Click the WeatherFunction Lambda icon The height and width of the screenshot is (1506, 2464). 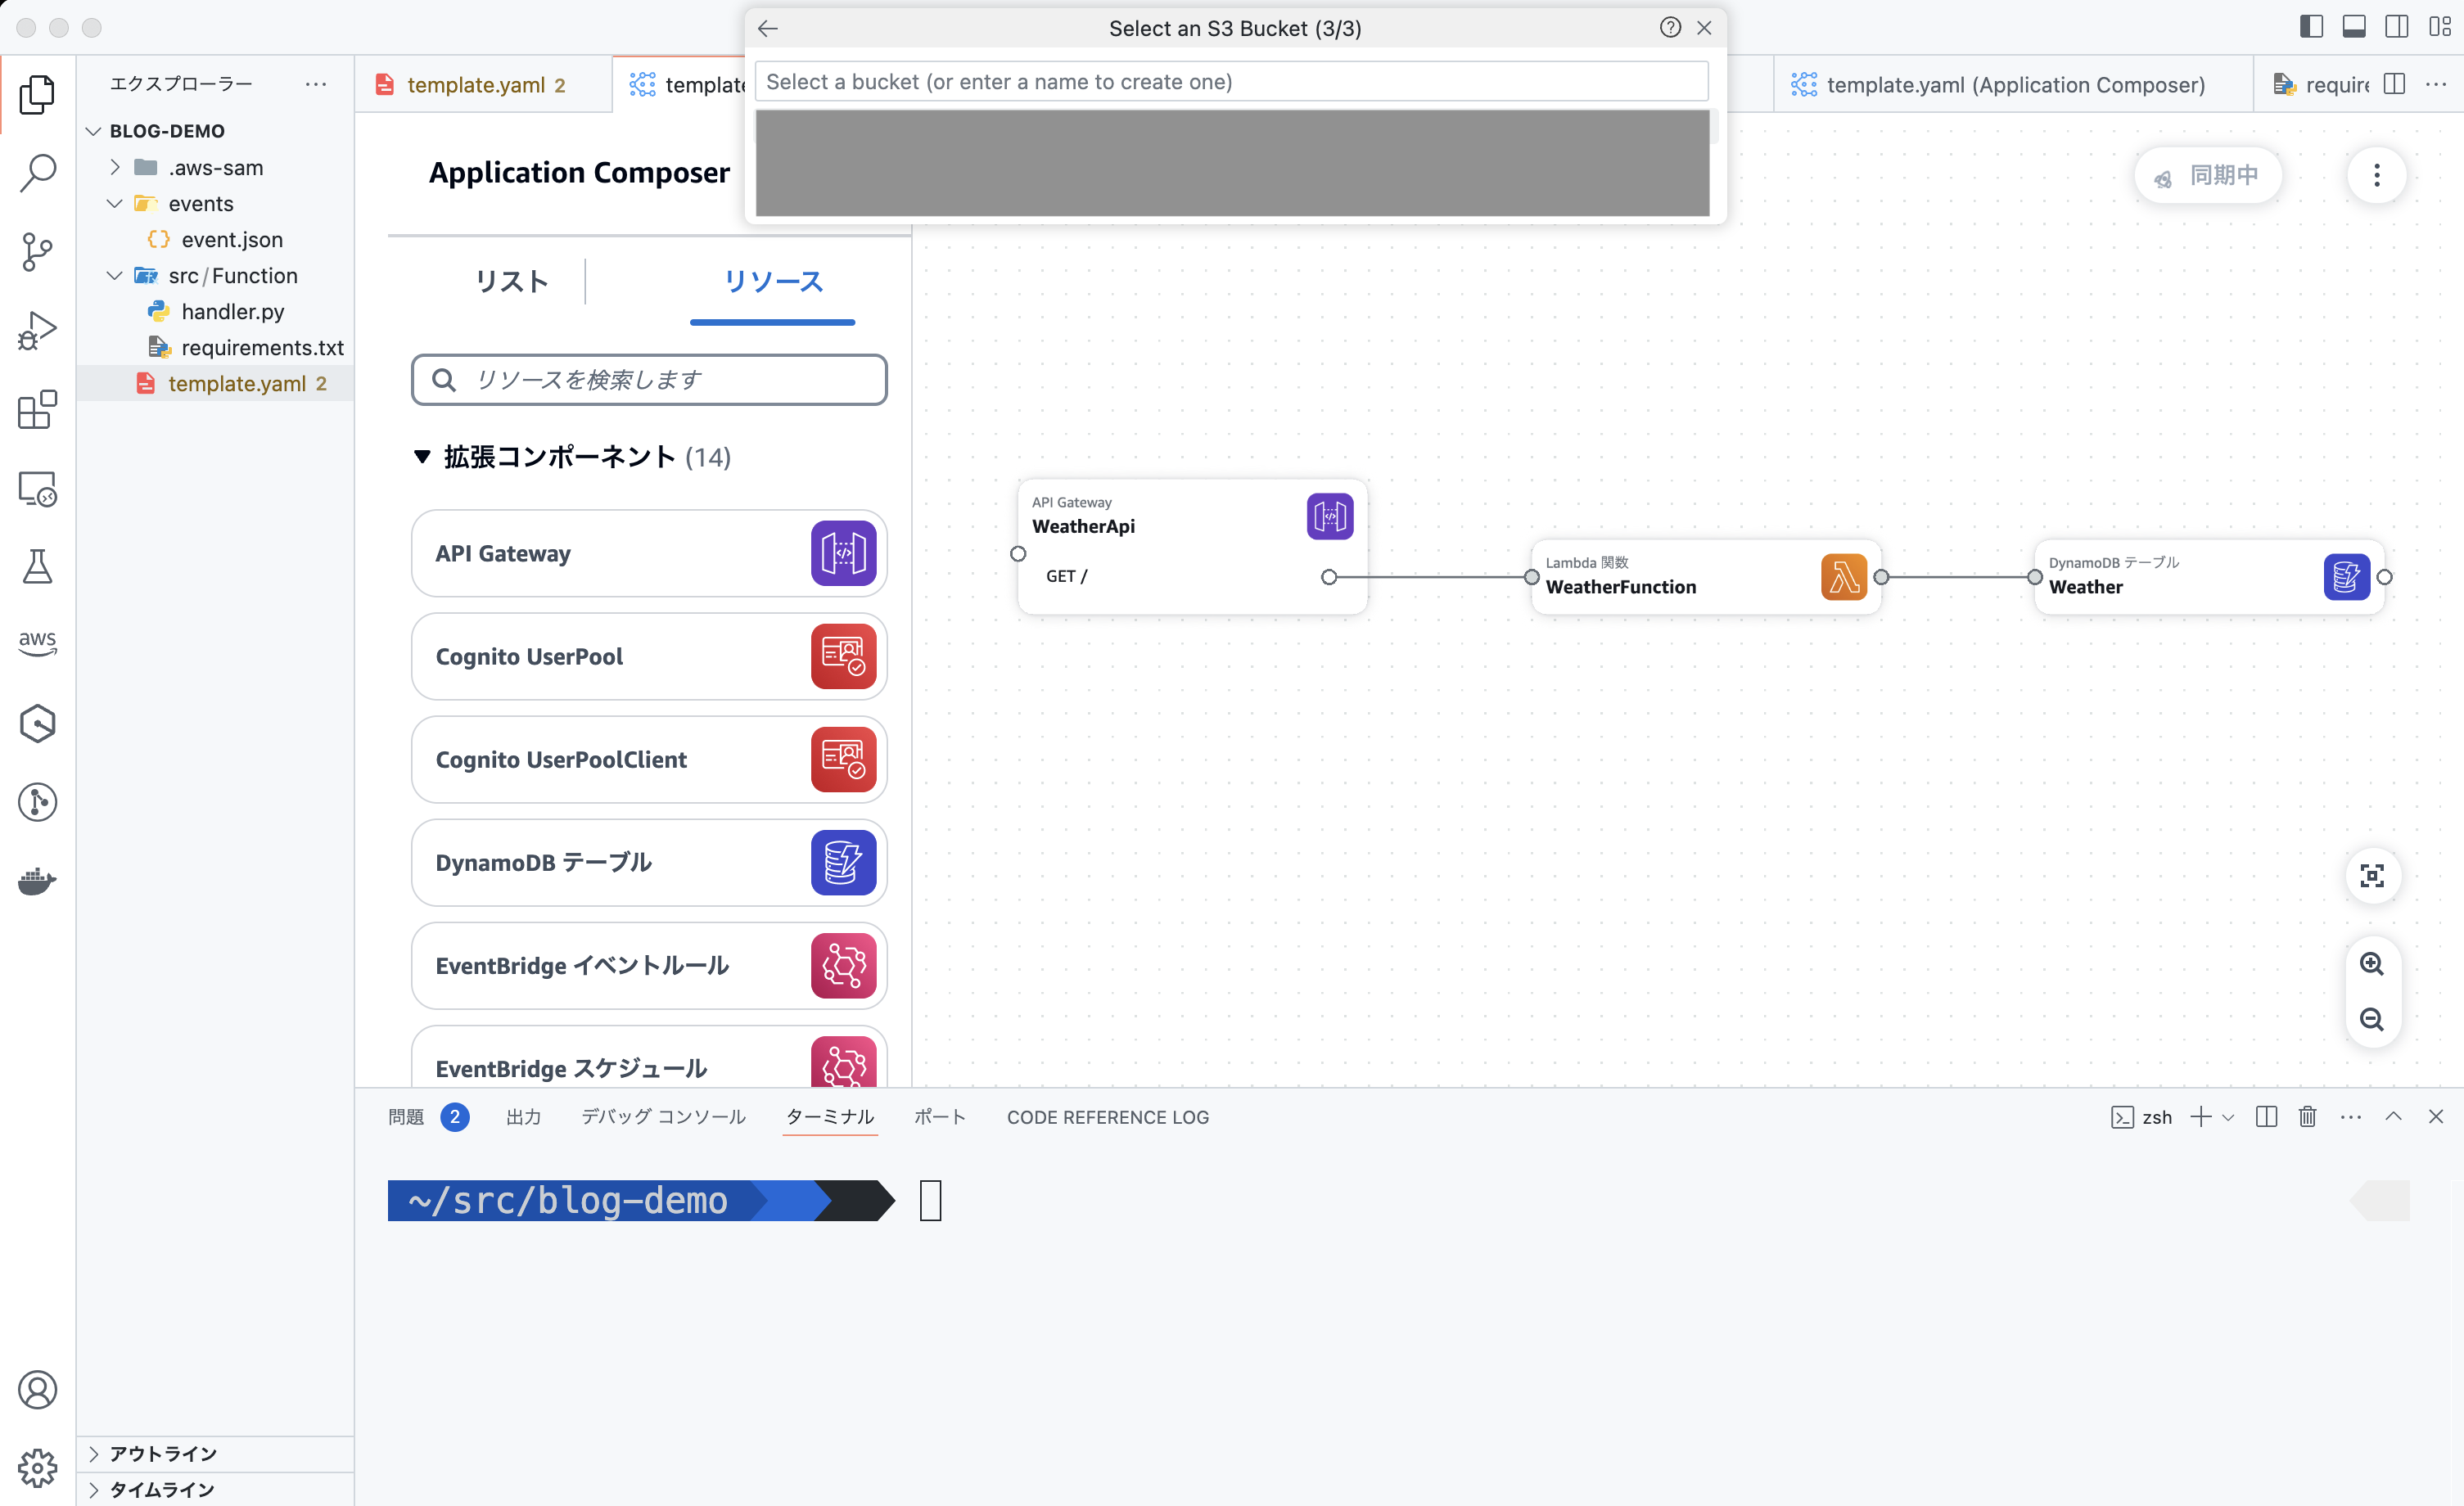click(1844, 577)
